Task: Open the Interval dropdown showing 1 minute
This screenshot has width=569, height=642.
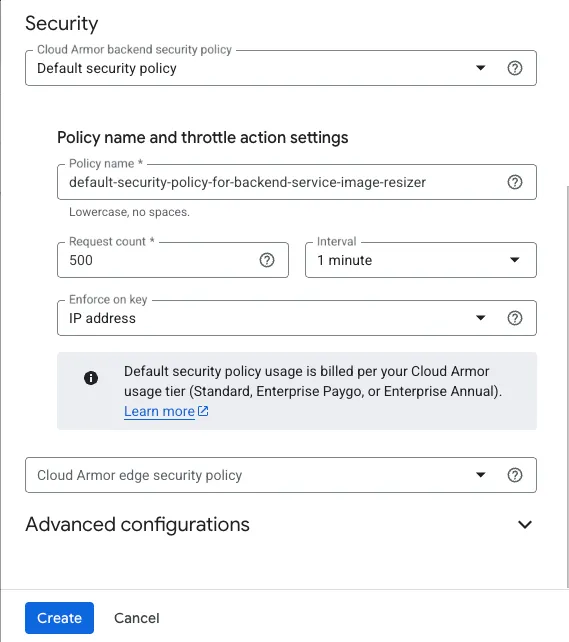Action: (421, 260)
